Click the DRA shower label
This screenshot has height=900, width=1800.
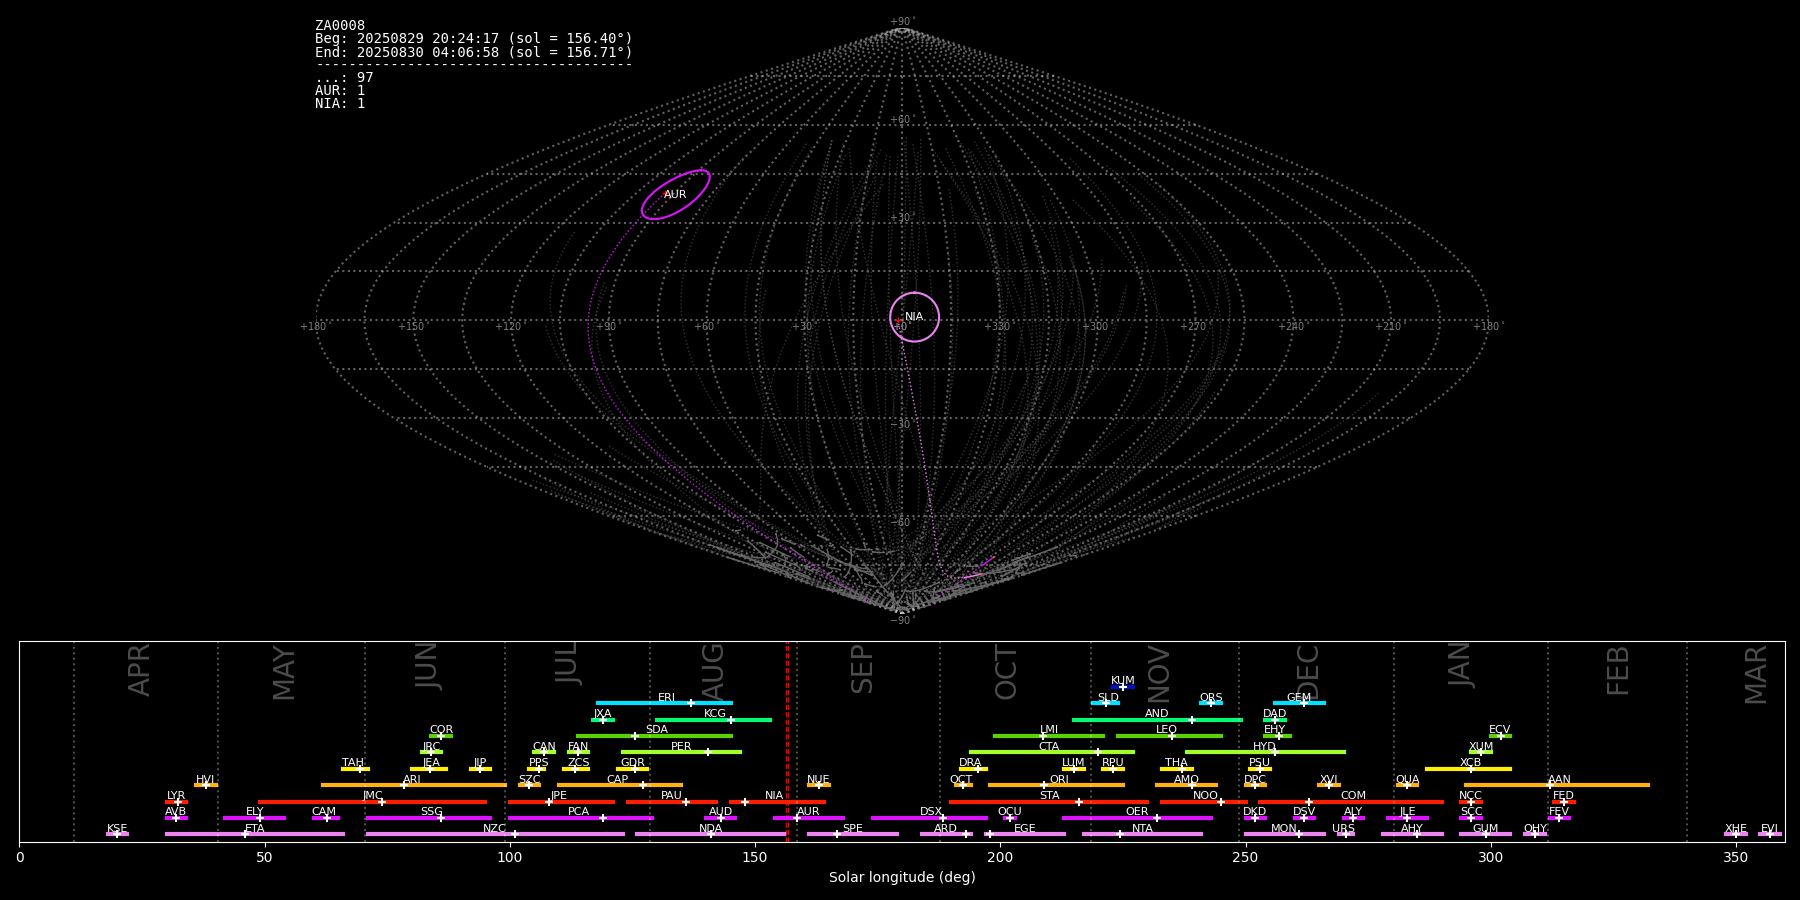(x=970, y=763)
